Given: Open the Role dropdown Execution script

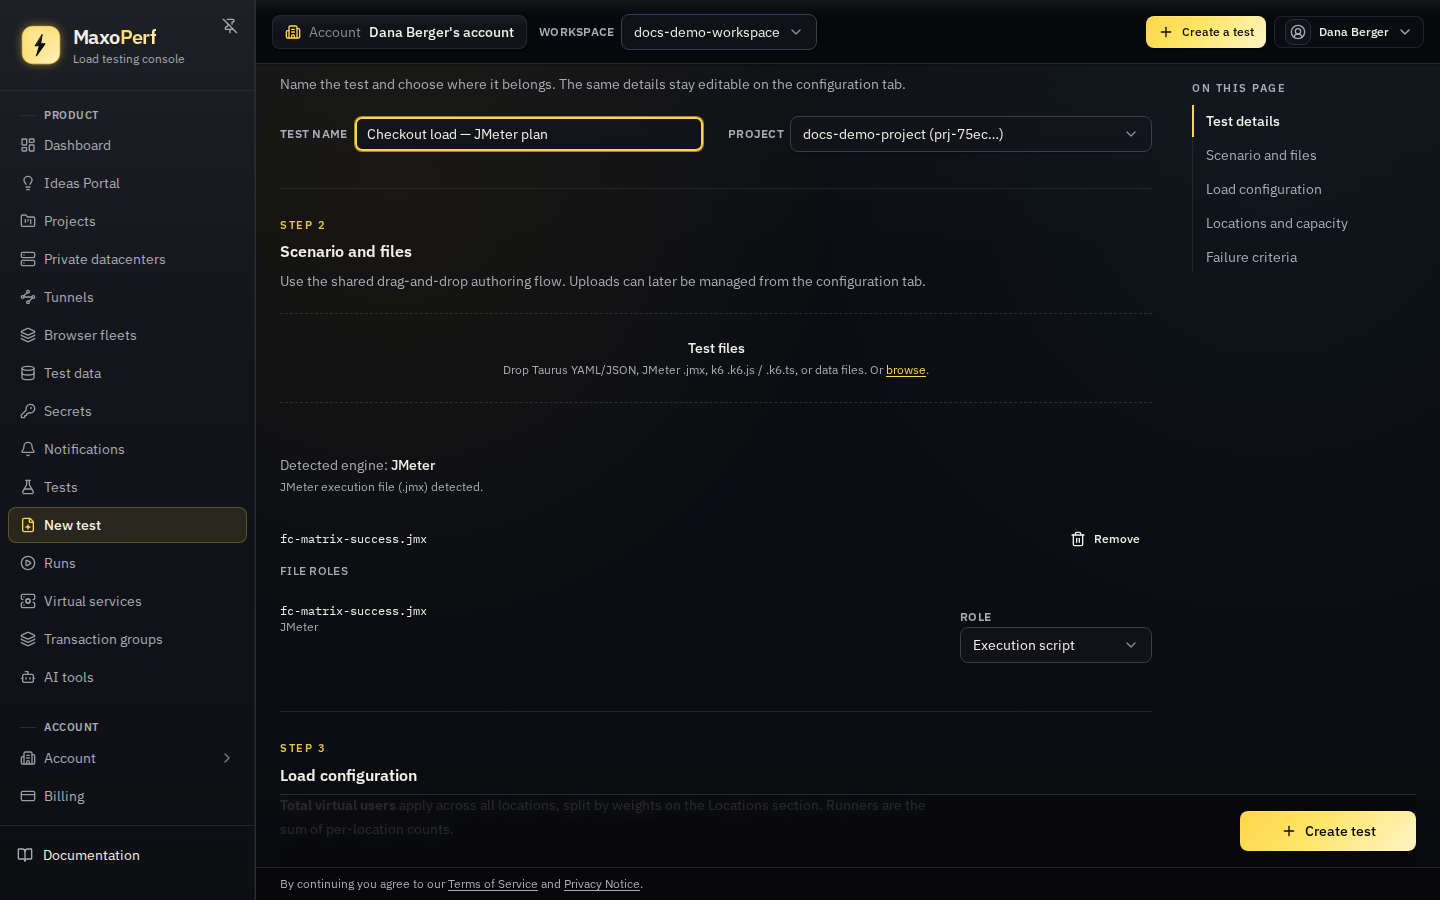Looking at the screenshot, I should 1055,645.
